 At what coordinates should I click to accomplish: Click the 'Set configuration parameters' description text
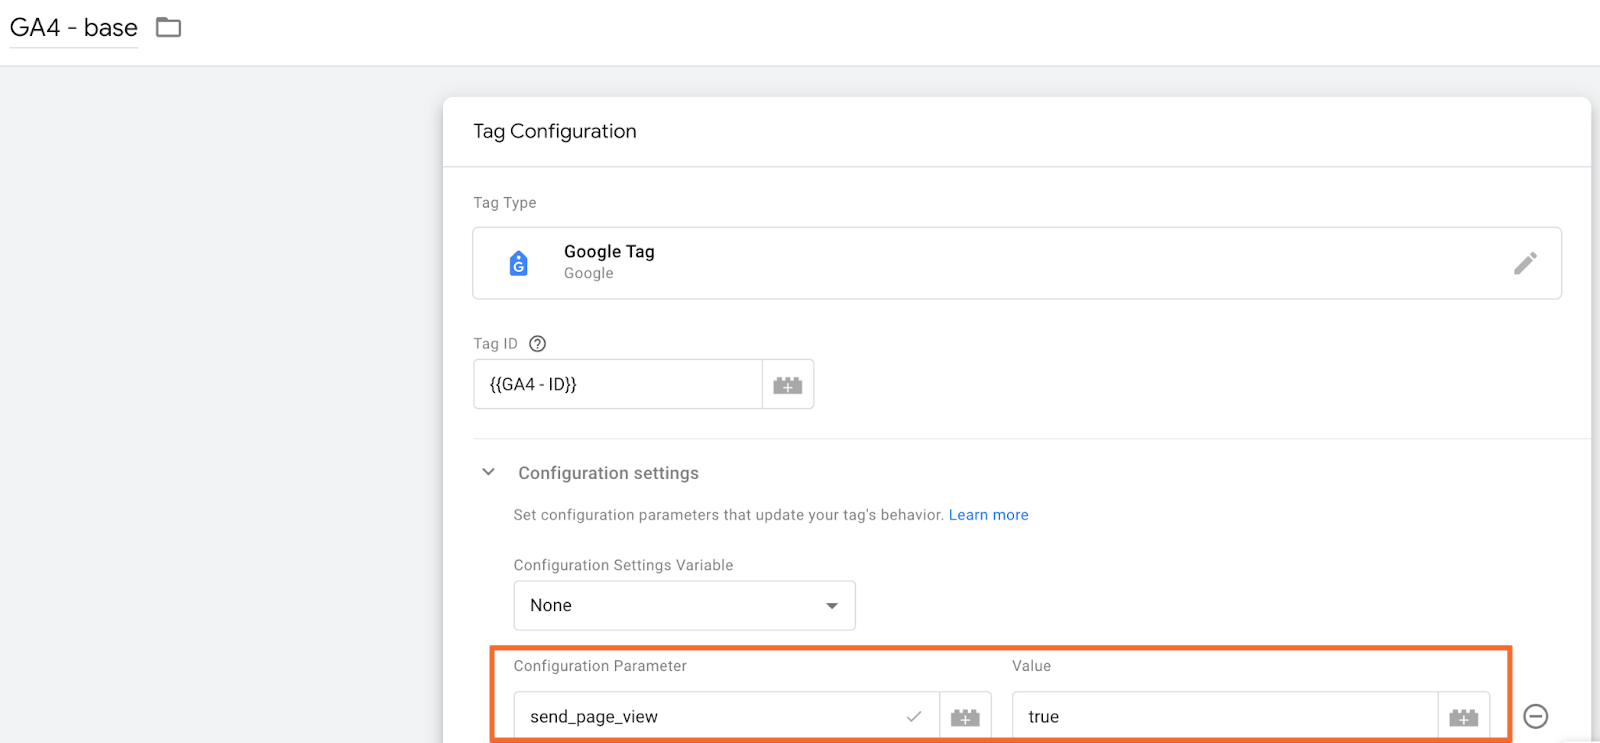click(x=728, y=515)
